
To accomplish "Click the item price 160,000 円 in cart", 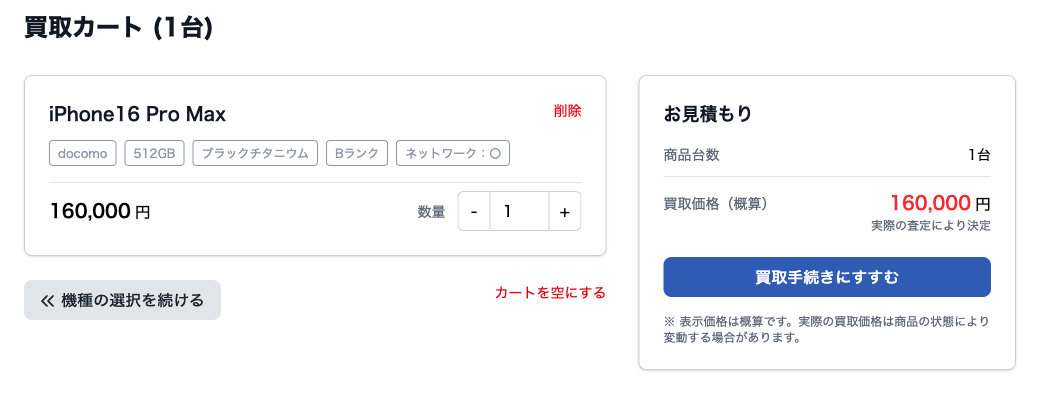I will [x=100, y=212].
